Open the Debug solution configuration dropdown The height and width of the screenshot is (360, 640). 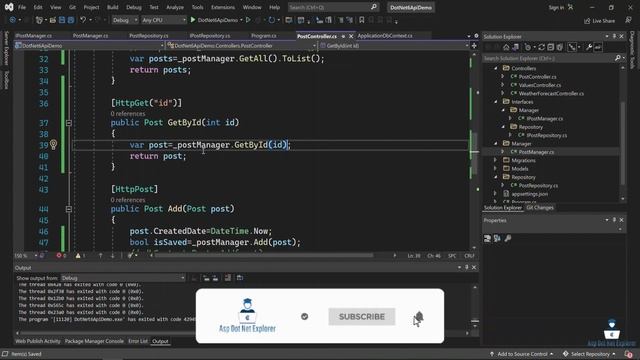pyautogui.click(x=125, y=20)
